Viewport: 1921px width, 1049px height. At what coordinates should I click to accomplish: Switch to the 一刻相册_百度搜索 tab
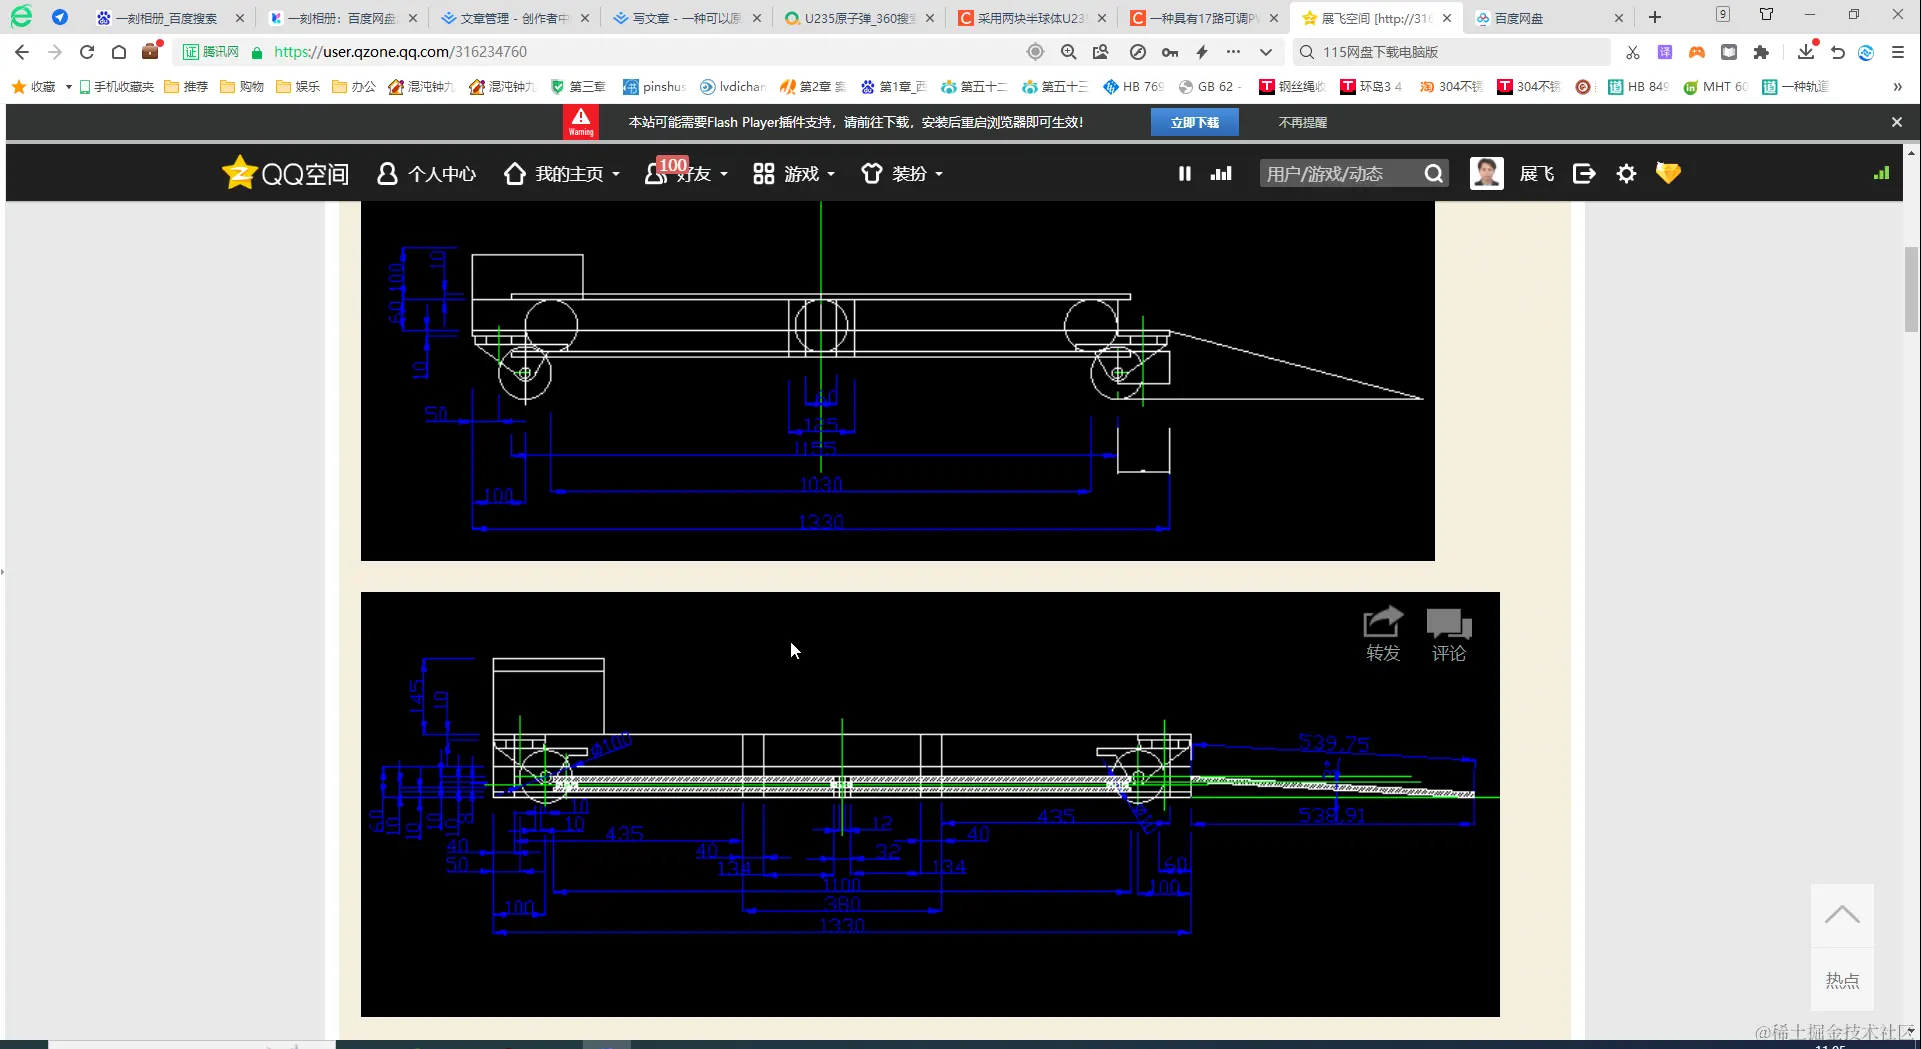click(x=167, y=18)
